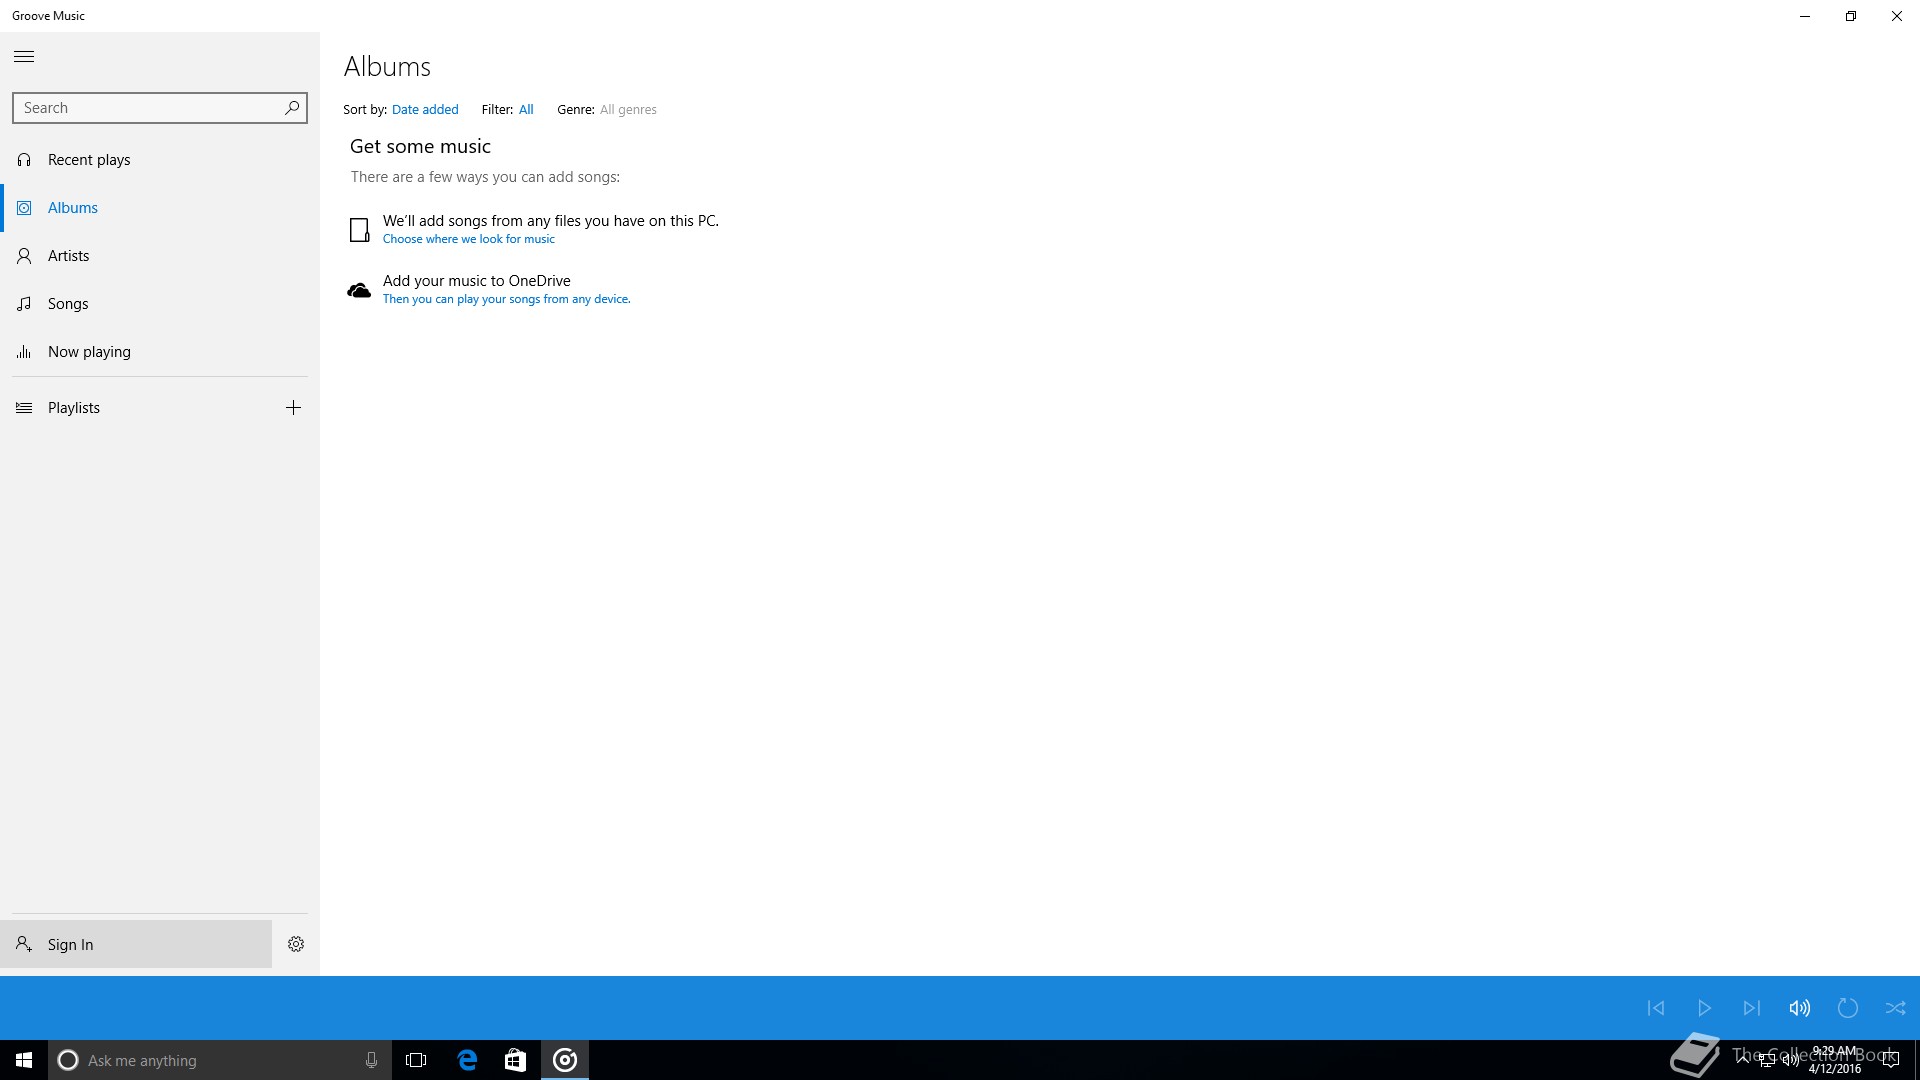Screen dimensions: 1920x1080
Task: Toggle repeat mode in player bar
Action: point(1848,1008)
